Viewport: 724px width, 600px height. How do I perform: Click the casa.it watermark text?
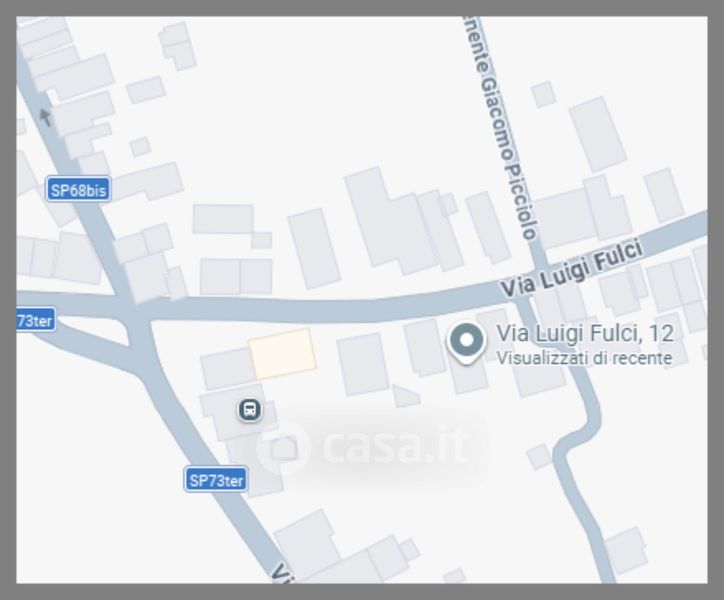(394, 445)
